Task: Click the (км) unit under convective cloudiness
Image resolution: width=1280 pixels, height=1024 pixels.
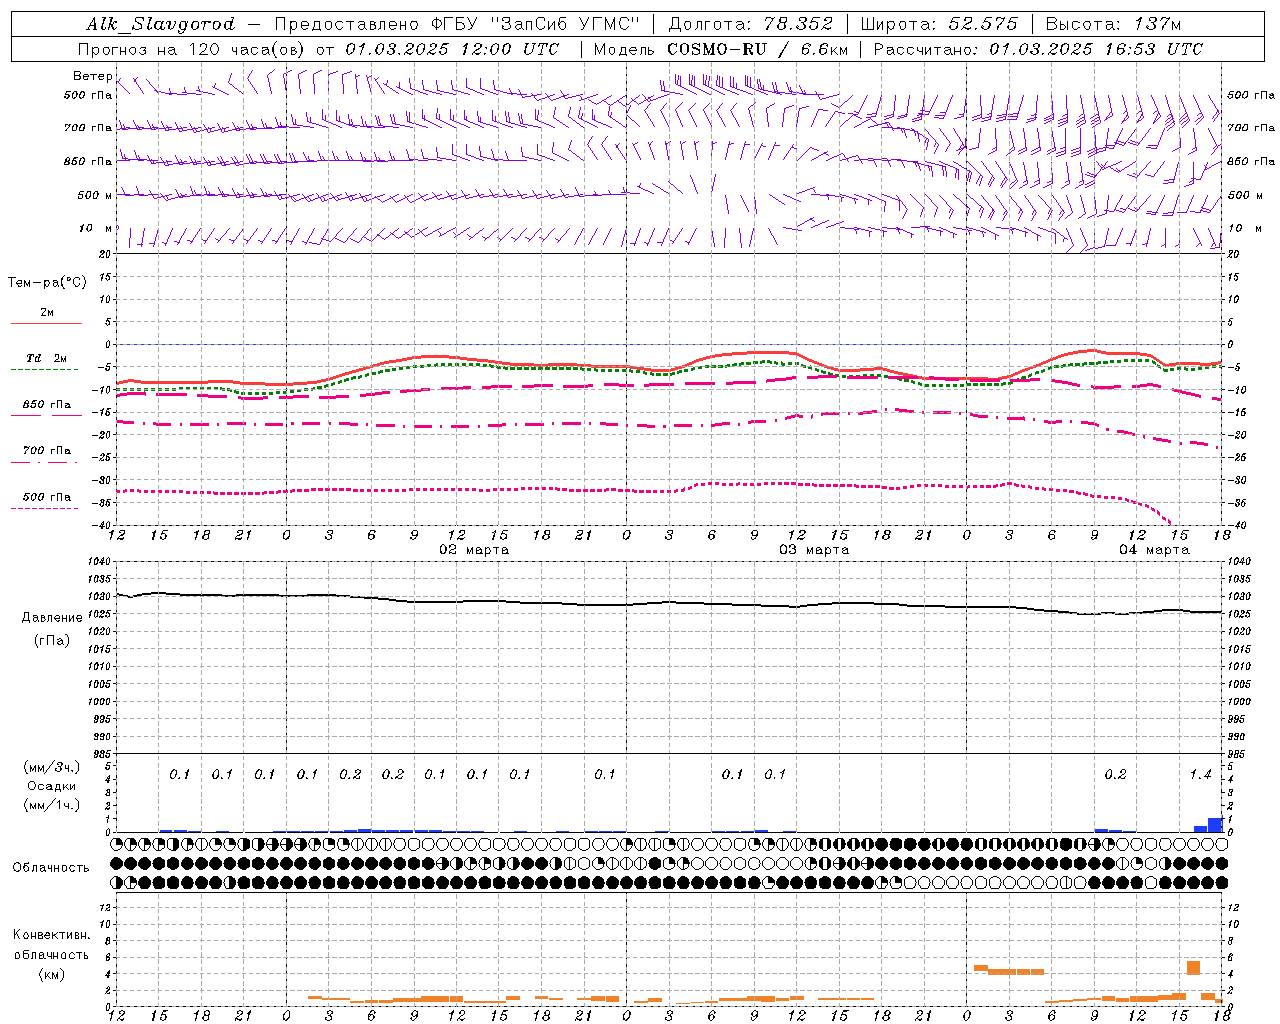Action: pos(51,974)
